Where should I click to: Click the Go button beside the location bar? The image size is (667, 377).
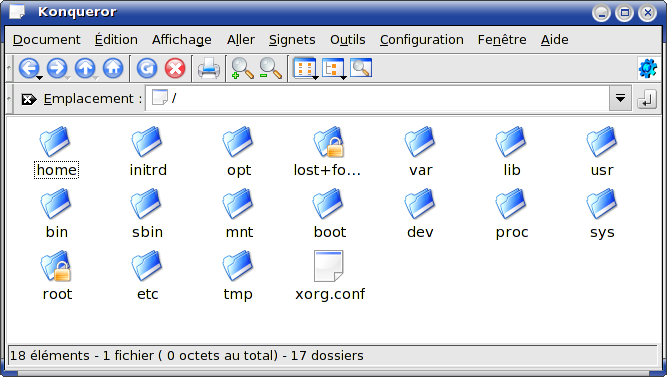(647, 99)
